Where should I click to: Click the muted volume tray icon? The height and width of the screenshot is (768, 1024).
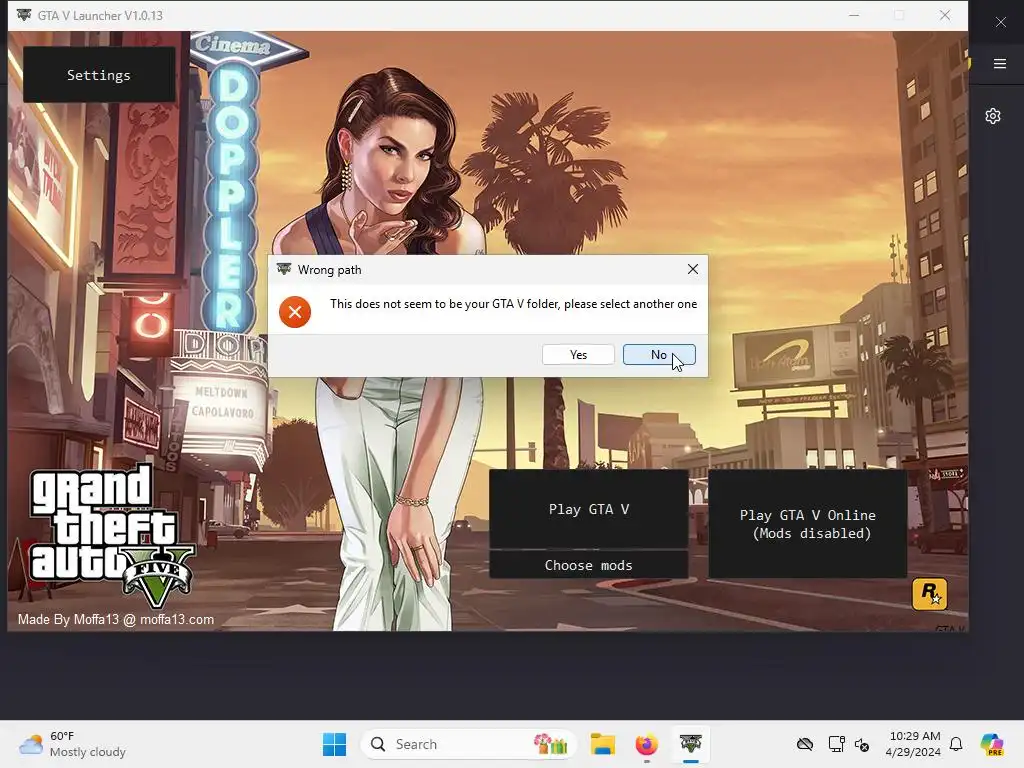click(862, 744)
